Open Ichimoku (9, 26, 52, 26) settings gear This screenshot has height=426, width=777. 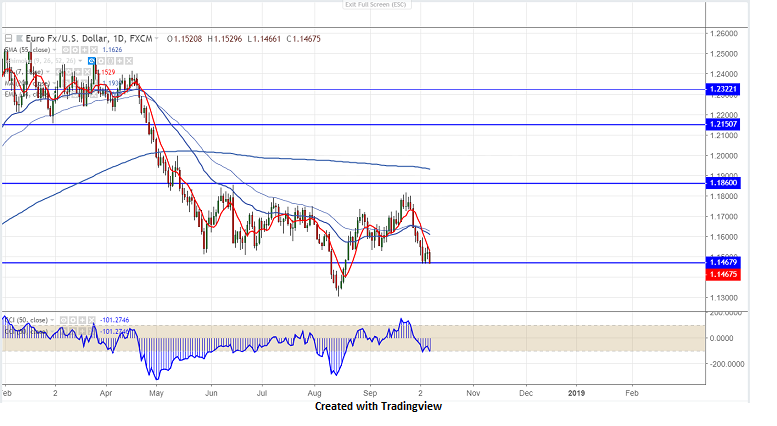coord(101,61)
